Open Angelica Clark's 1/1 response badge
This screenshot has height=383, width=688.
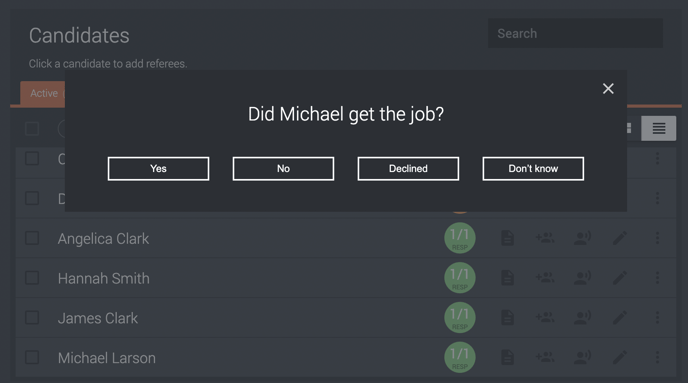pos(460,238)
